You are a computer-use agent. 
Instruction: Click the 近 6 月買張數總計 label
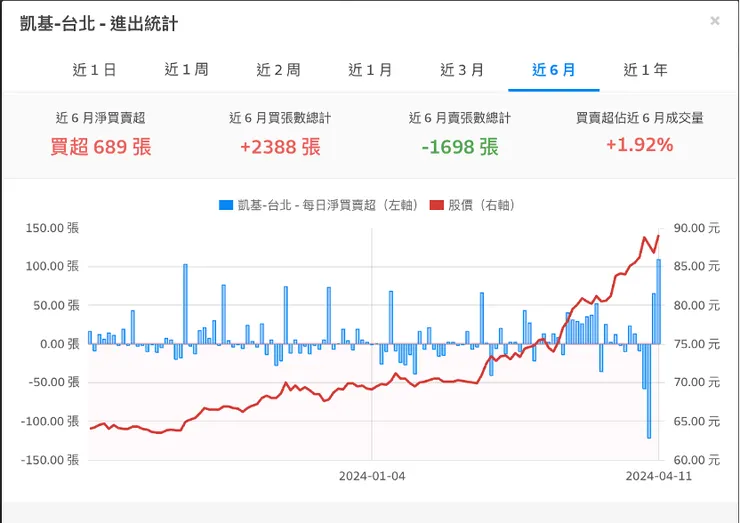[x=280, y=118]
